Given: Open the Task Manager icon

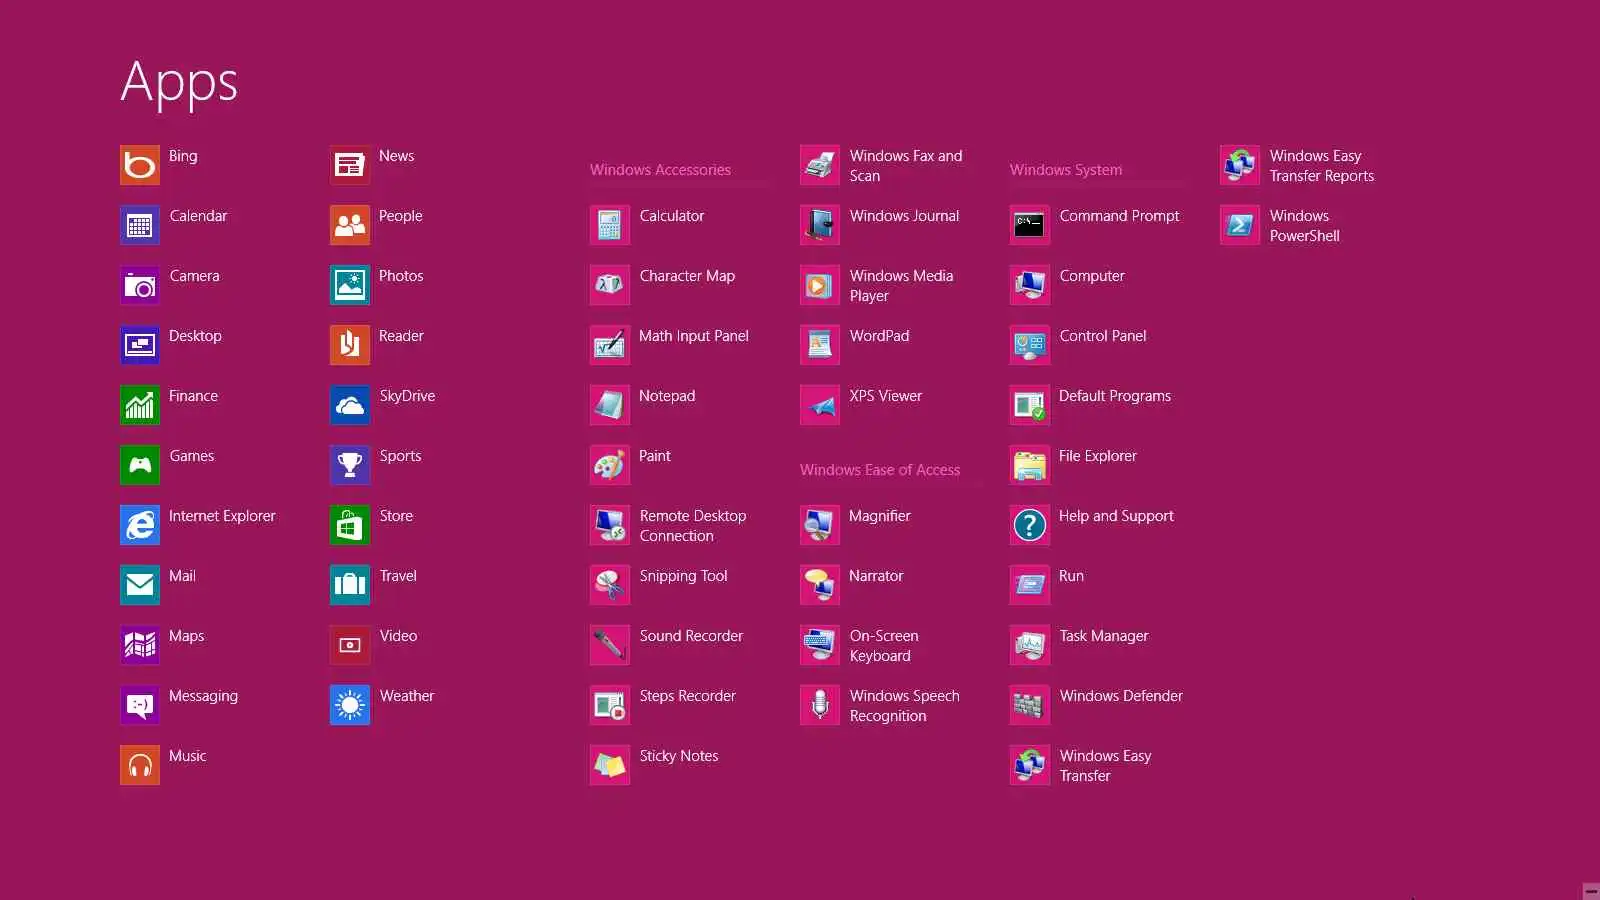Looking at the screenshot, I should [x=1030, y=645].
